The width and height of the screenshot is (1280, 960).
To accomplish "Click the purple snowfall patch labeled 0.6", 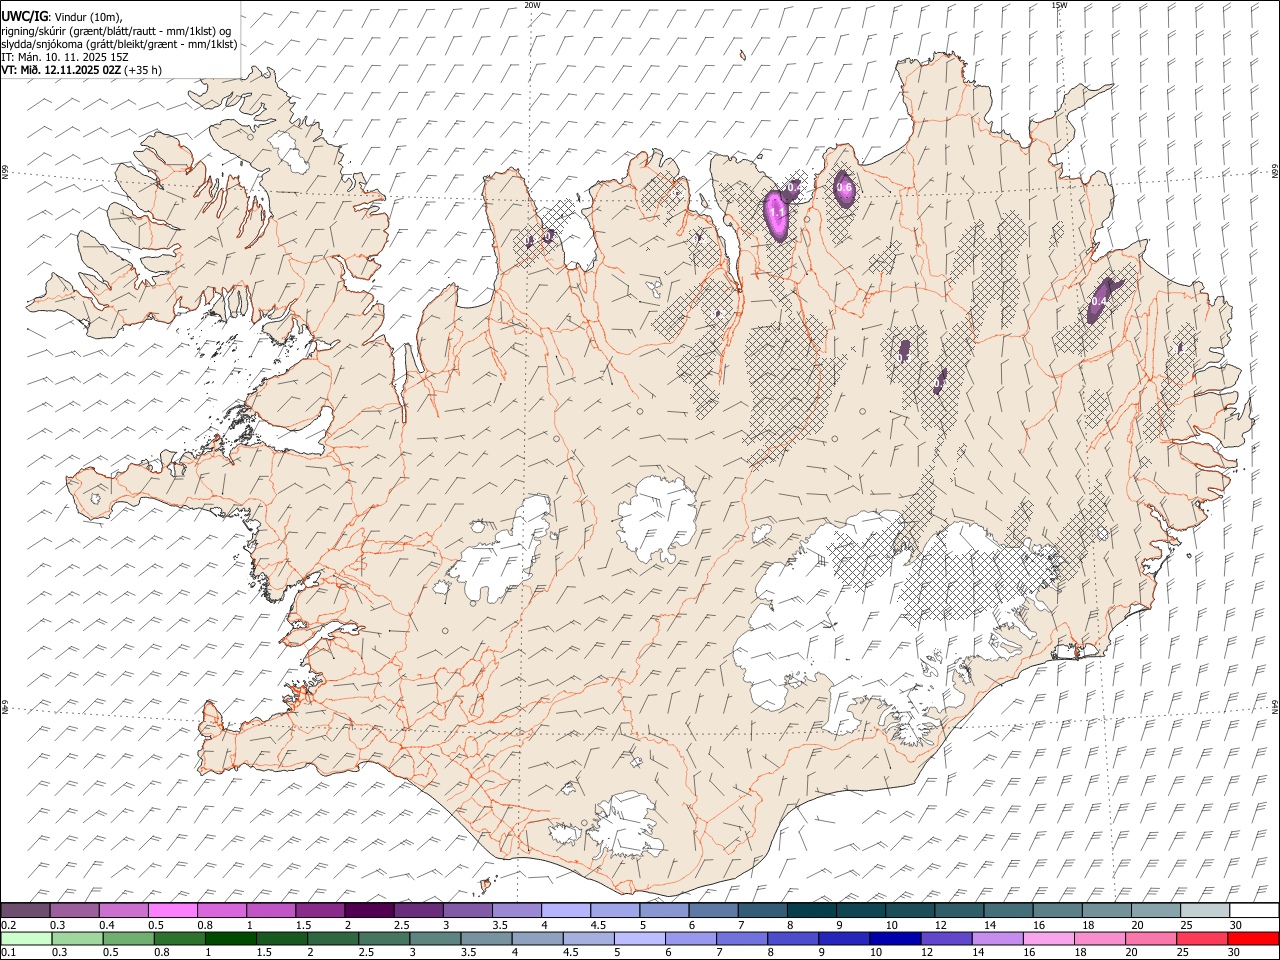I will [x=845, y=188].
